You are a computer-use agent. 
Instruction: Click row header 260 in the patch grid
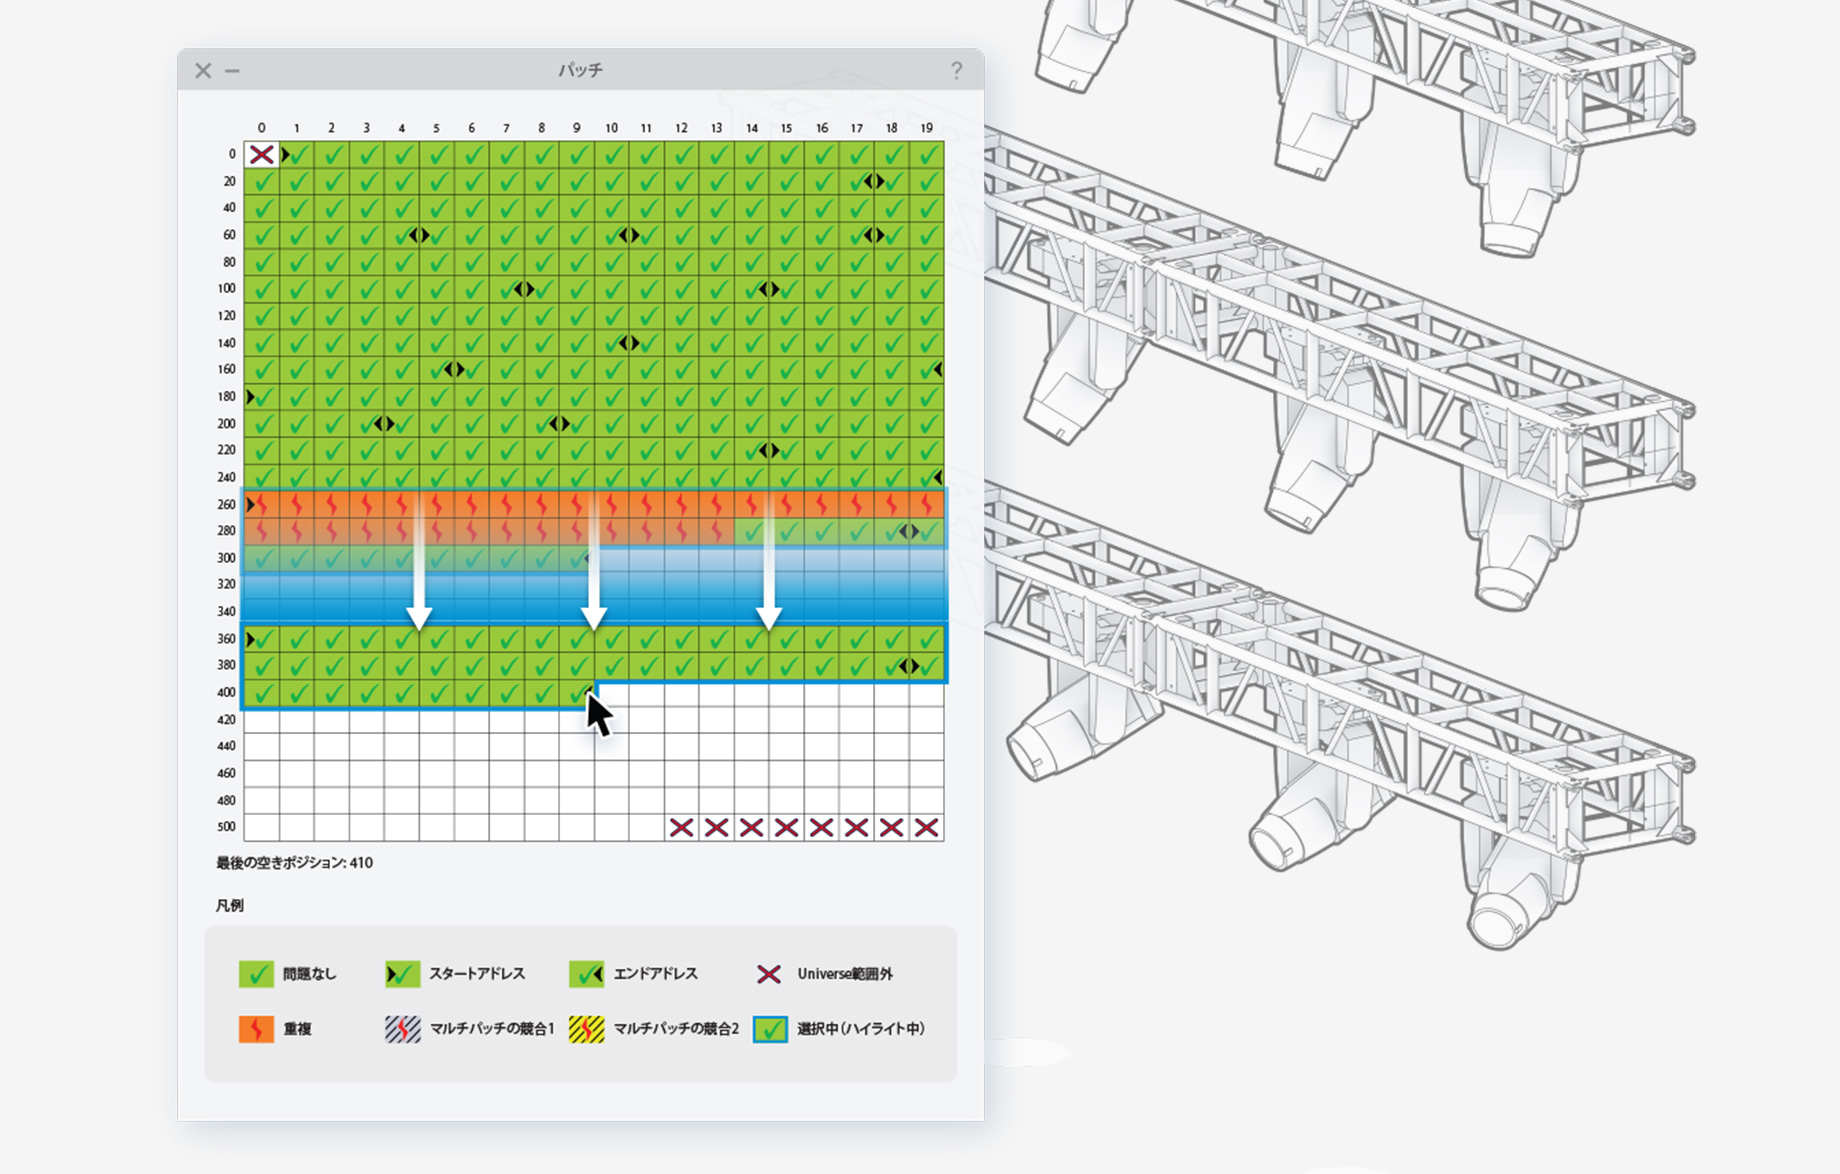[x=227, y=505]
